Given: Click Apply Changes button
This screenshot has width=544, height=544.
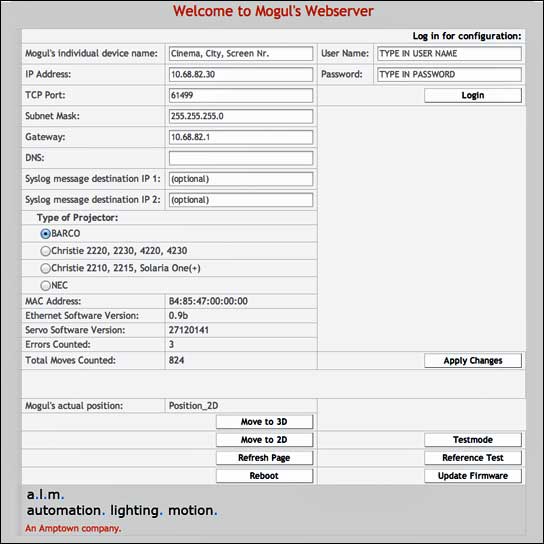Looking at the screenshot, I should point(473,360).
